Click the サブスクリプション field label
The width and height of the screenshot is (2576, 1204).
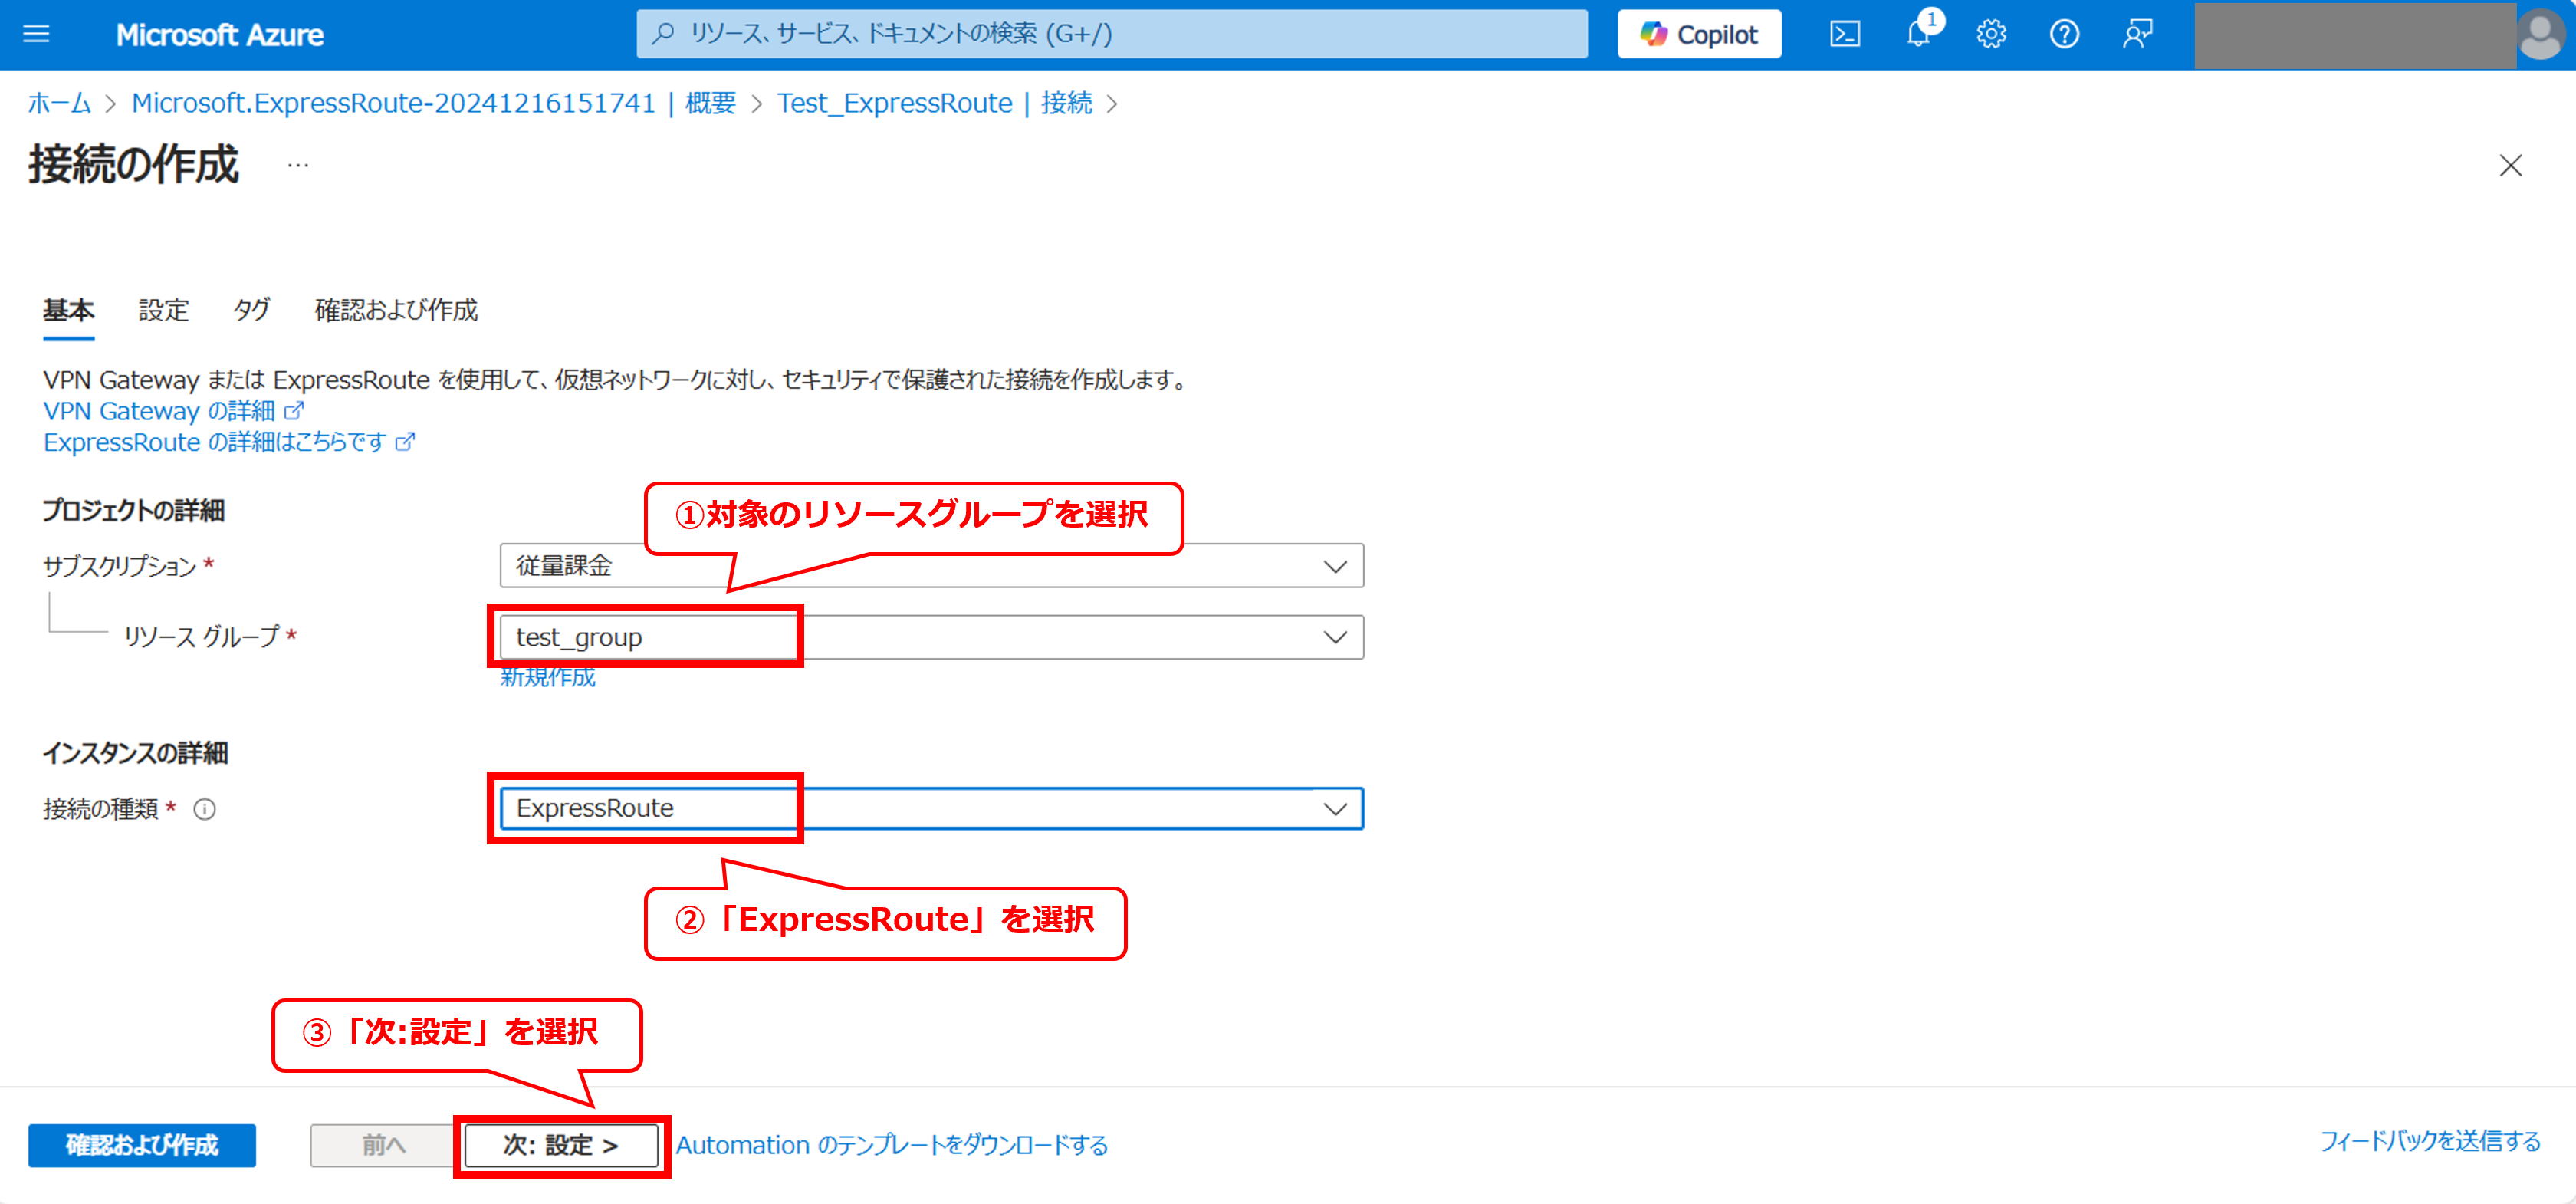click(120, 566)
